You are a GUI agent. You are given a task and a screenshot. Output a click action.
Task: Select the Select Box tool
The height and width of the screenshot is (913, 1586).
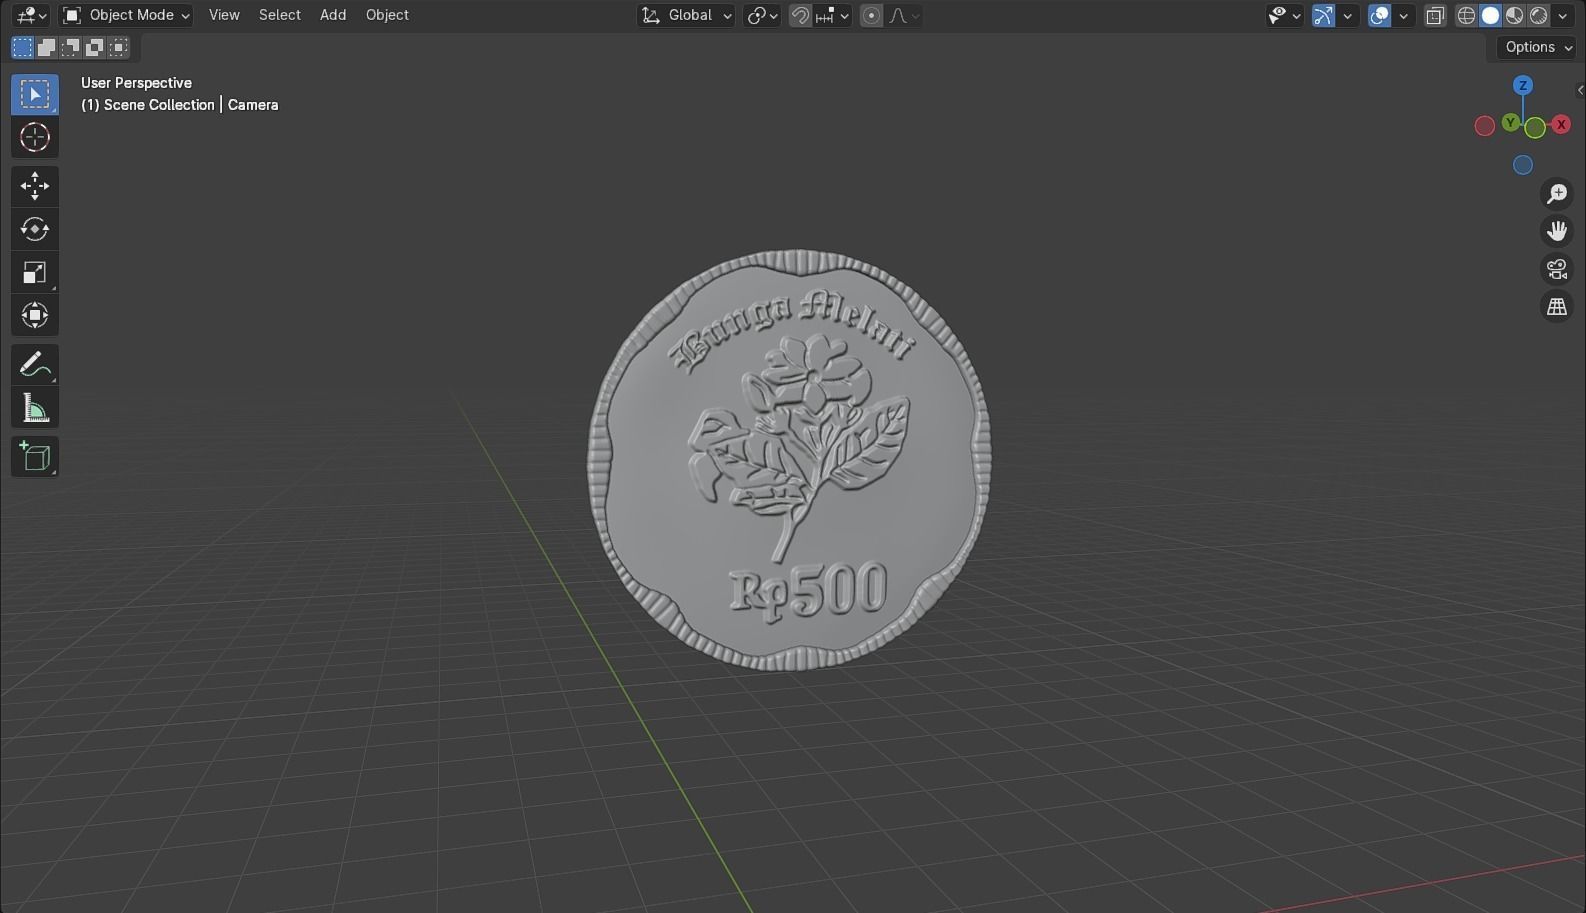click(35, 94)
